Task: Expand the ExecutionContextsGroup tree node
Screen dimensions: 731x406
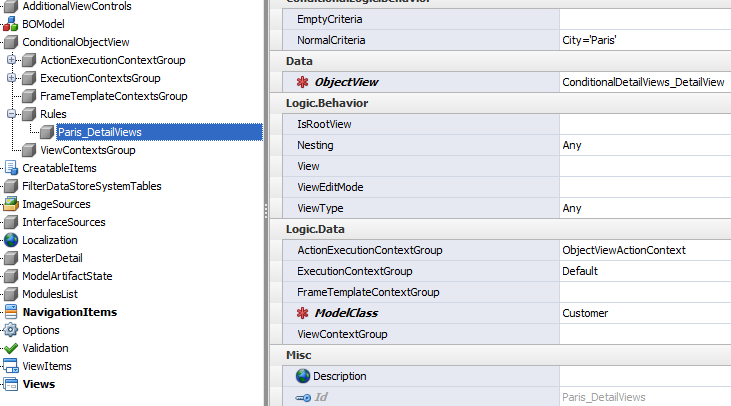Action: coord(11,78)
